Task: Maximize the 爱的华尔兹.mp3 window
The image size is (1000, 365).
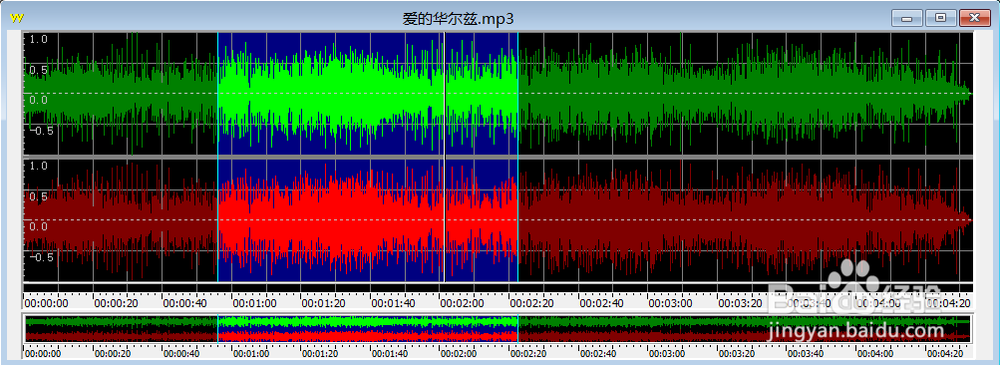Action: click(940, 19)
